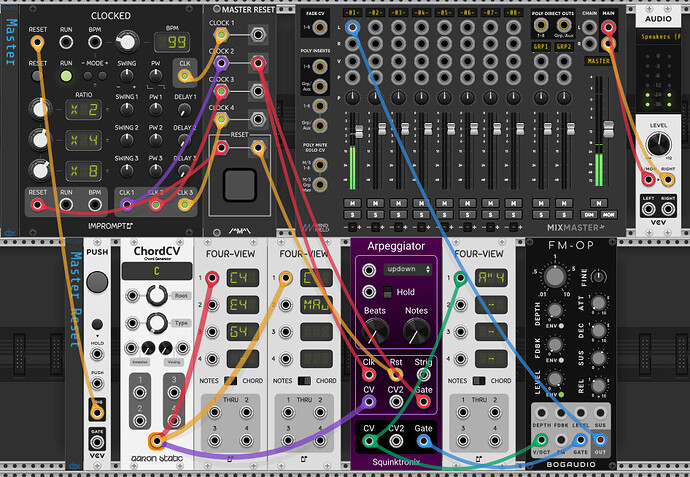690x477 pixels.
Task: Click the CLOCK 1 input jack on Master Reset
Action: pos(221,34)
